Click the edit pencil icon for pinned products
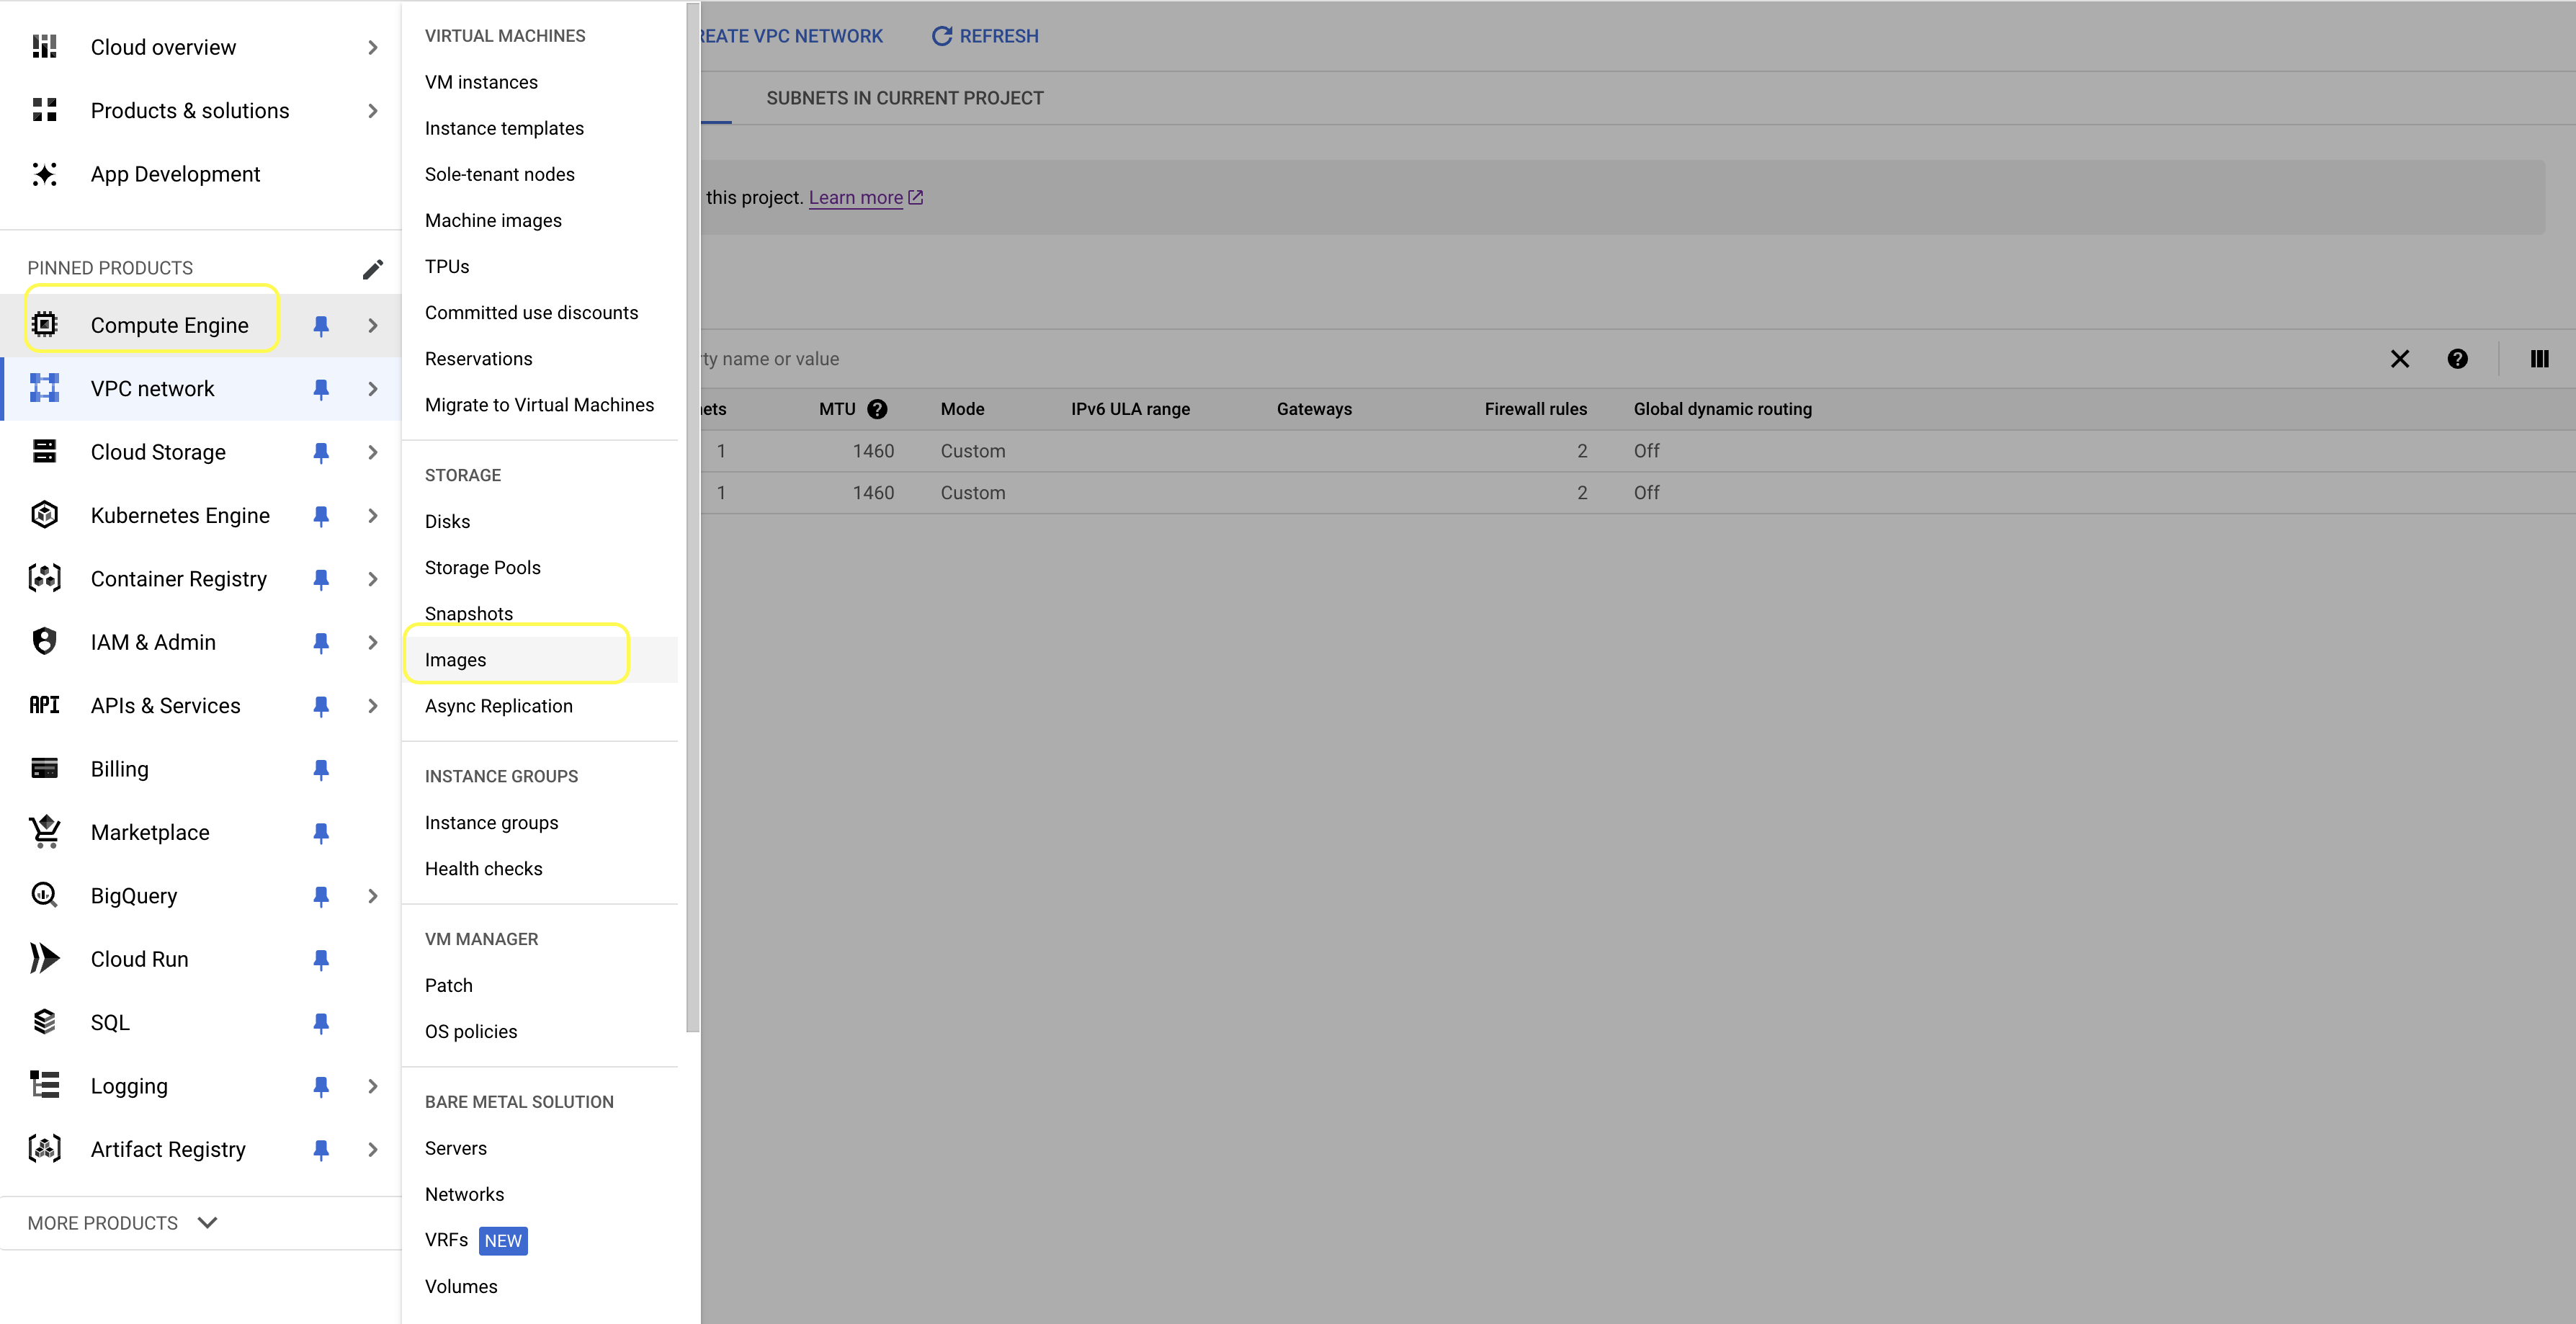 click(372, 268)
